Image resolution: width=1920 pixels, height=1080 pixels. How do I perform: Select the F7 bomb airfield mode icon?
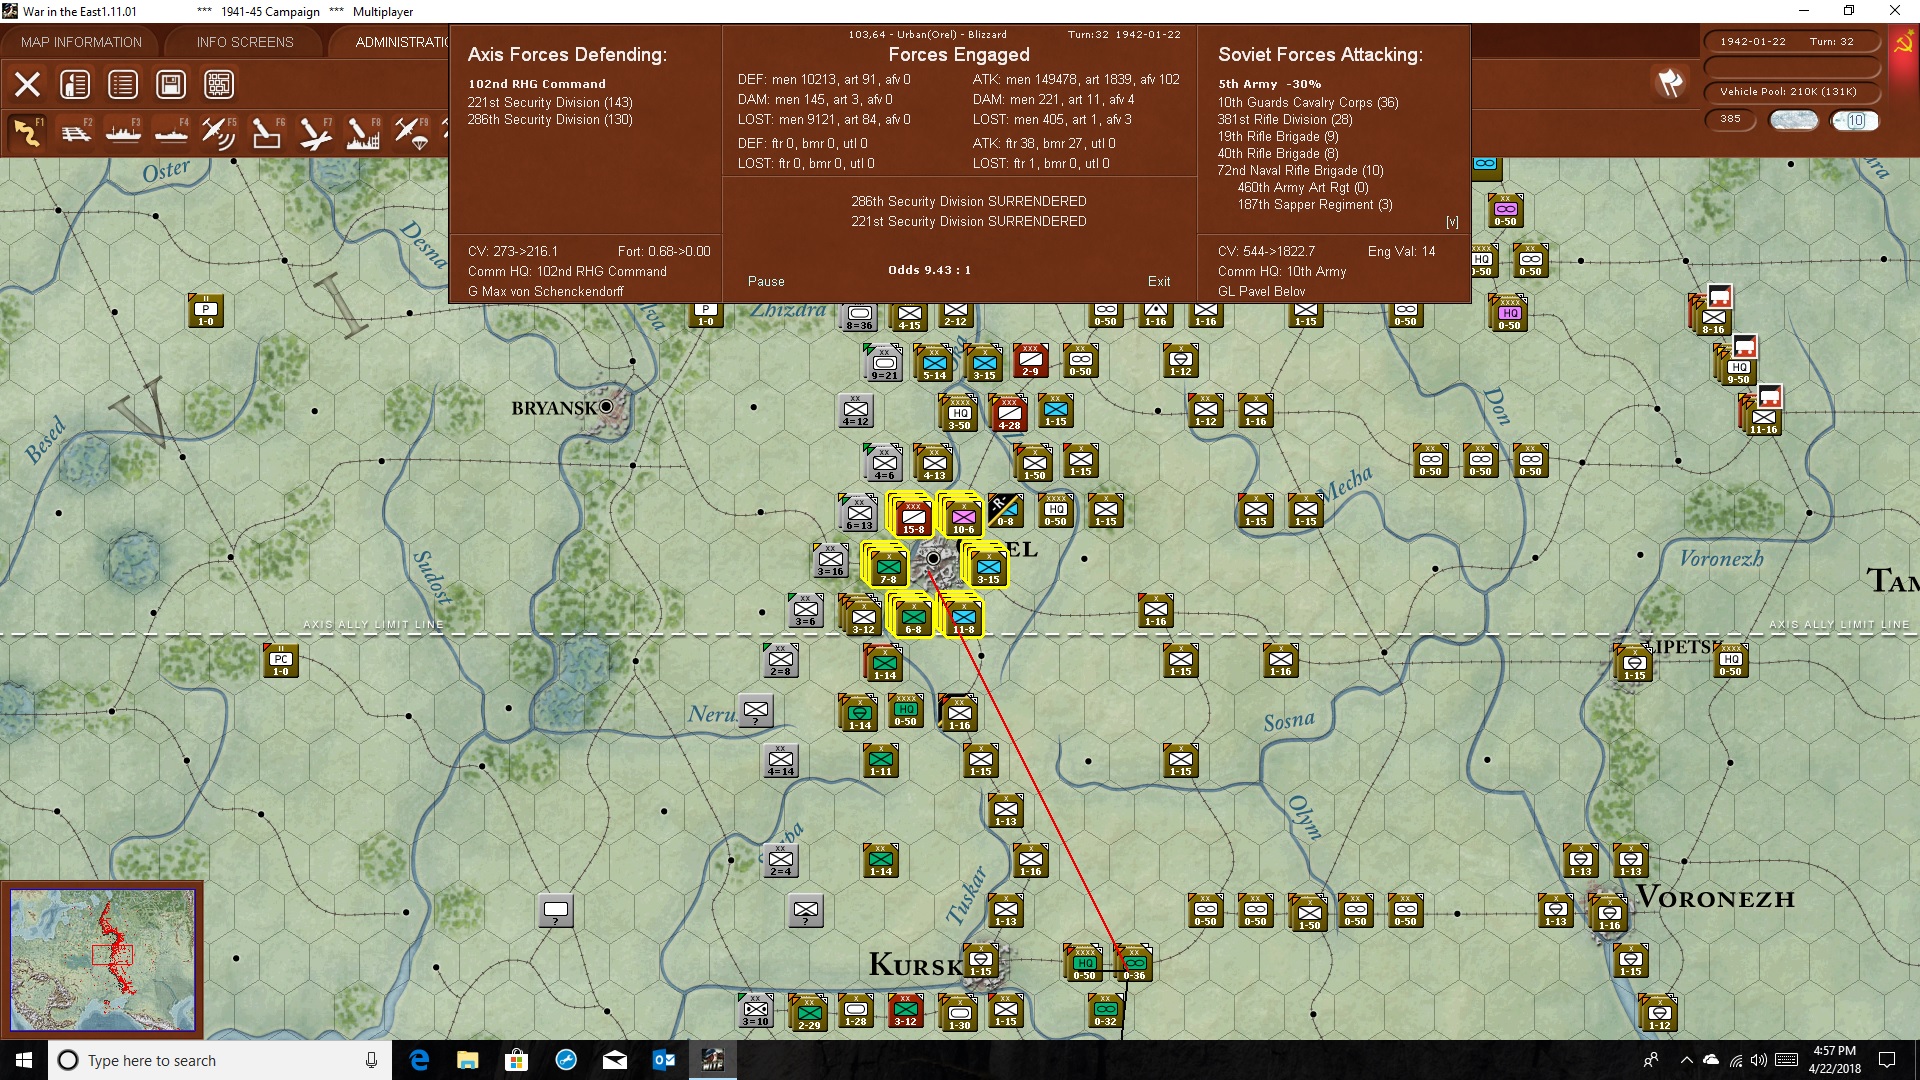(x=315, y=132)
